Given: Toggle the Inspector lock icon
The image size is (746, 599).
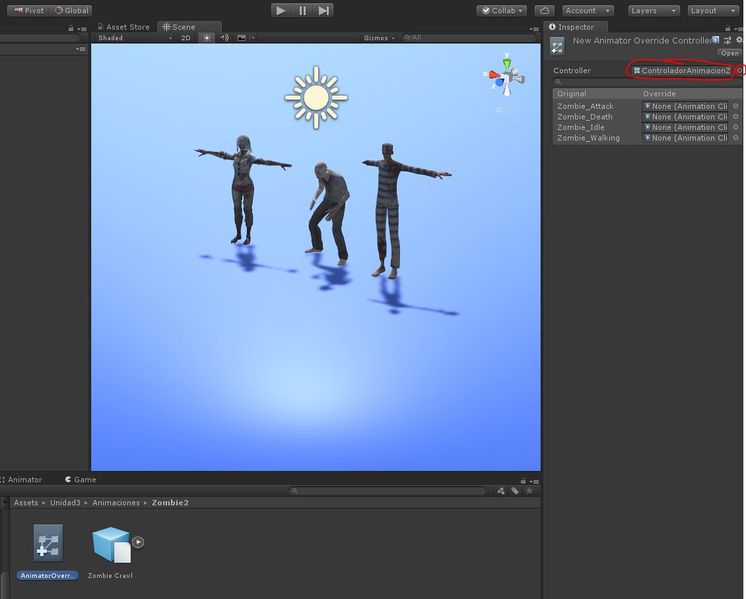Looking at the screenshot, I should [727, 29].
